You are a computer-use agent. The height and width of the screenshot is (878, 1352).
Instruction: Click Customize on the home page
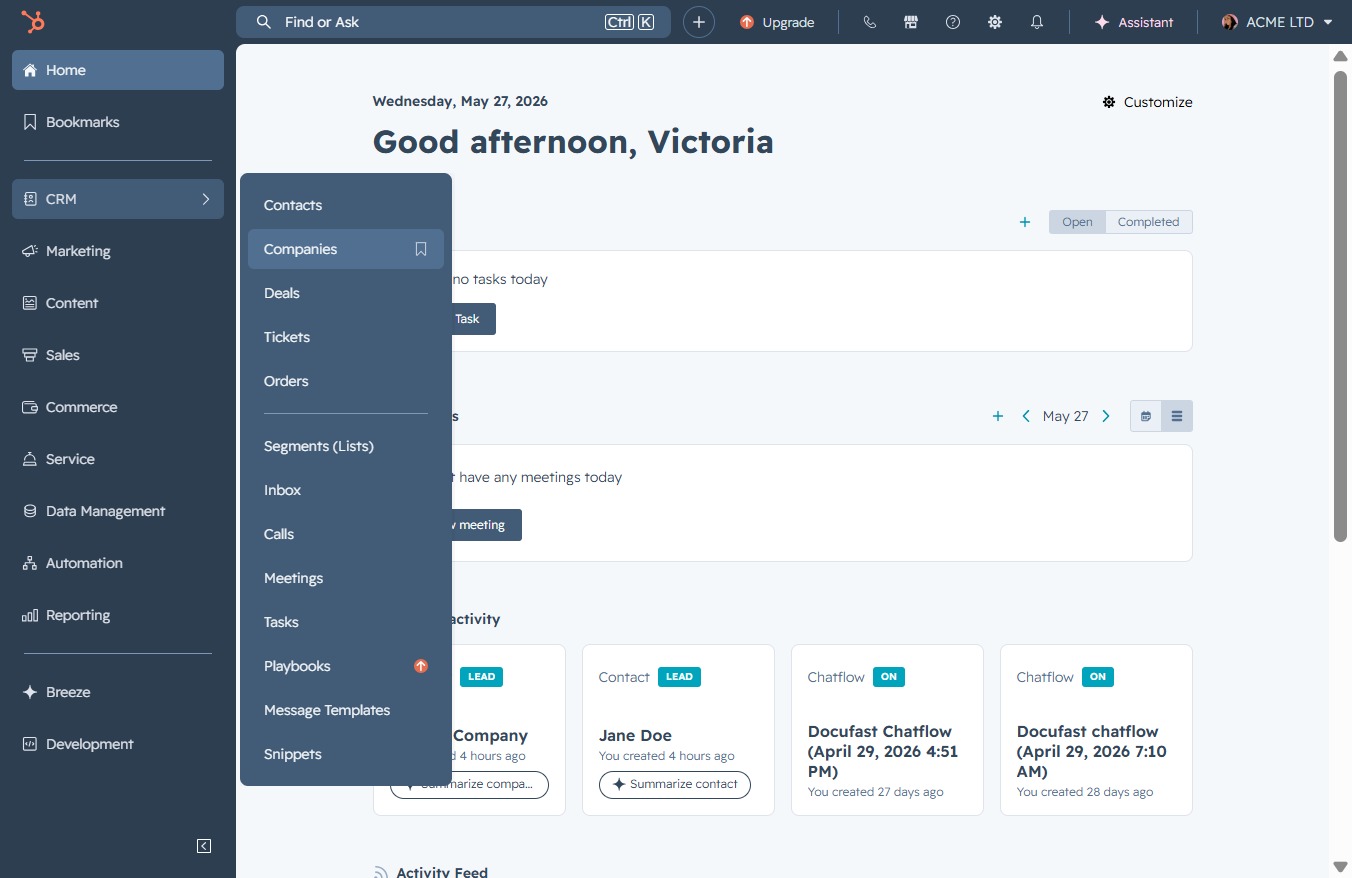[x=1147, y=102]
